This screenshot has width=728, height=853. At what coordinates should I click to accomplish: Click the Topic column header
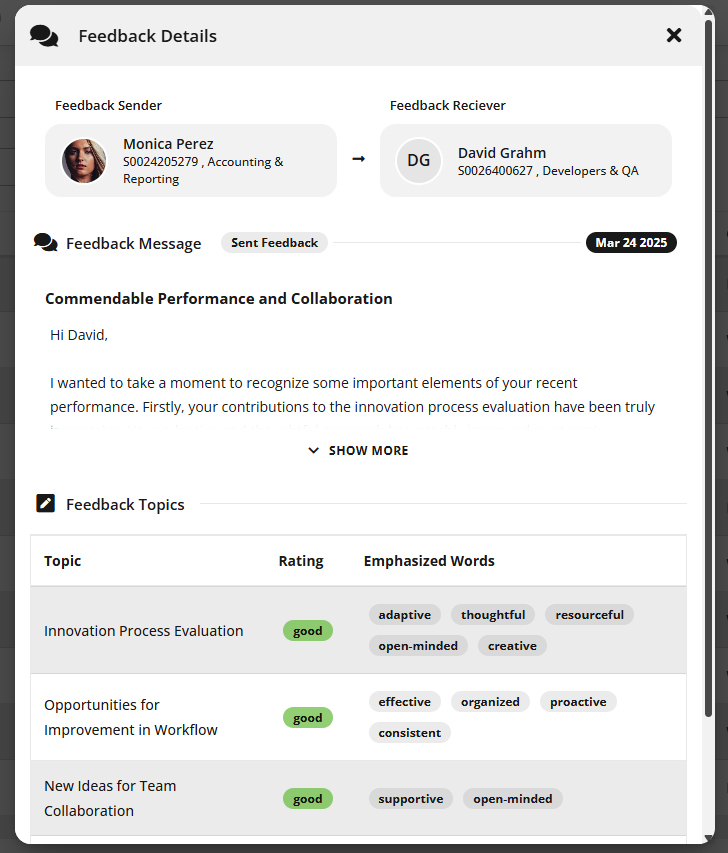(63, 561)
